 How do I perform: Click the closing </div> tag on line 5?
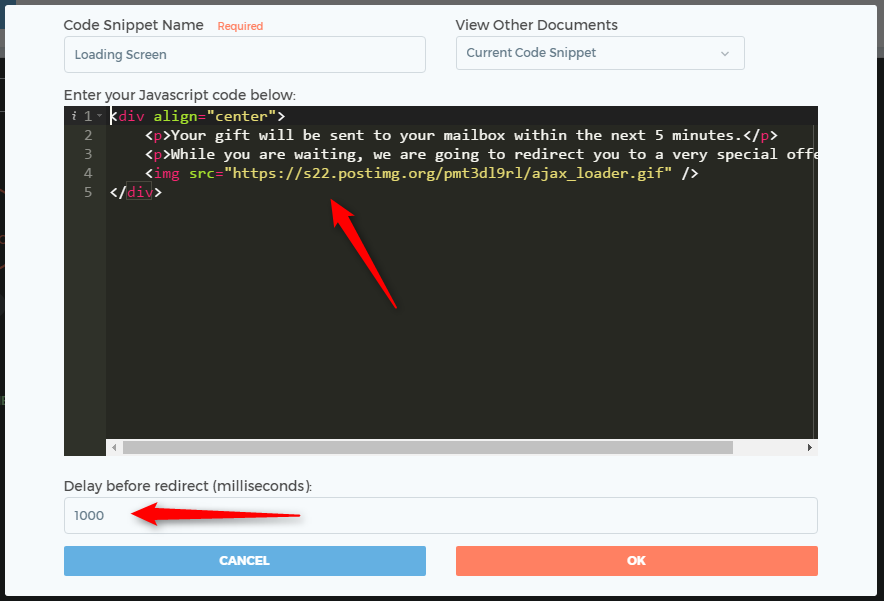point(136,192)
